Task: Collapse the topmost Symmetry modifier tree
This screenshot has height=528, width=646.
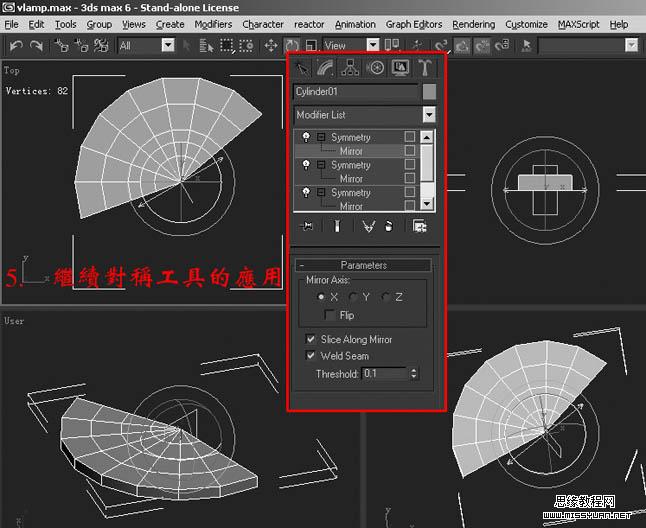Action: pyautogui.click(x=321, y=137)
